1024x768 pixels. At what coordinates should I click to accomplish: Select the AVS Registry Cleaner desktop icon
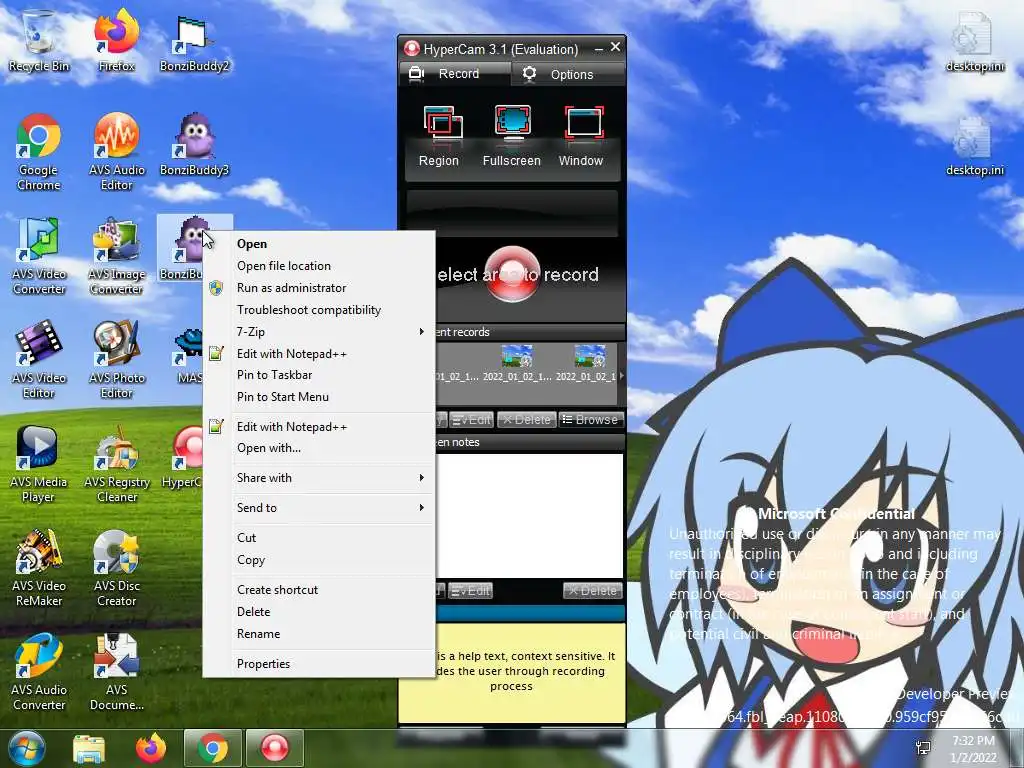click(116, 464)
